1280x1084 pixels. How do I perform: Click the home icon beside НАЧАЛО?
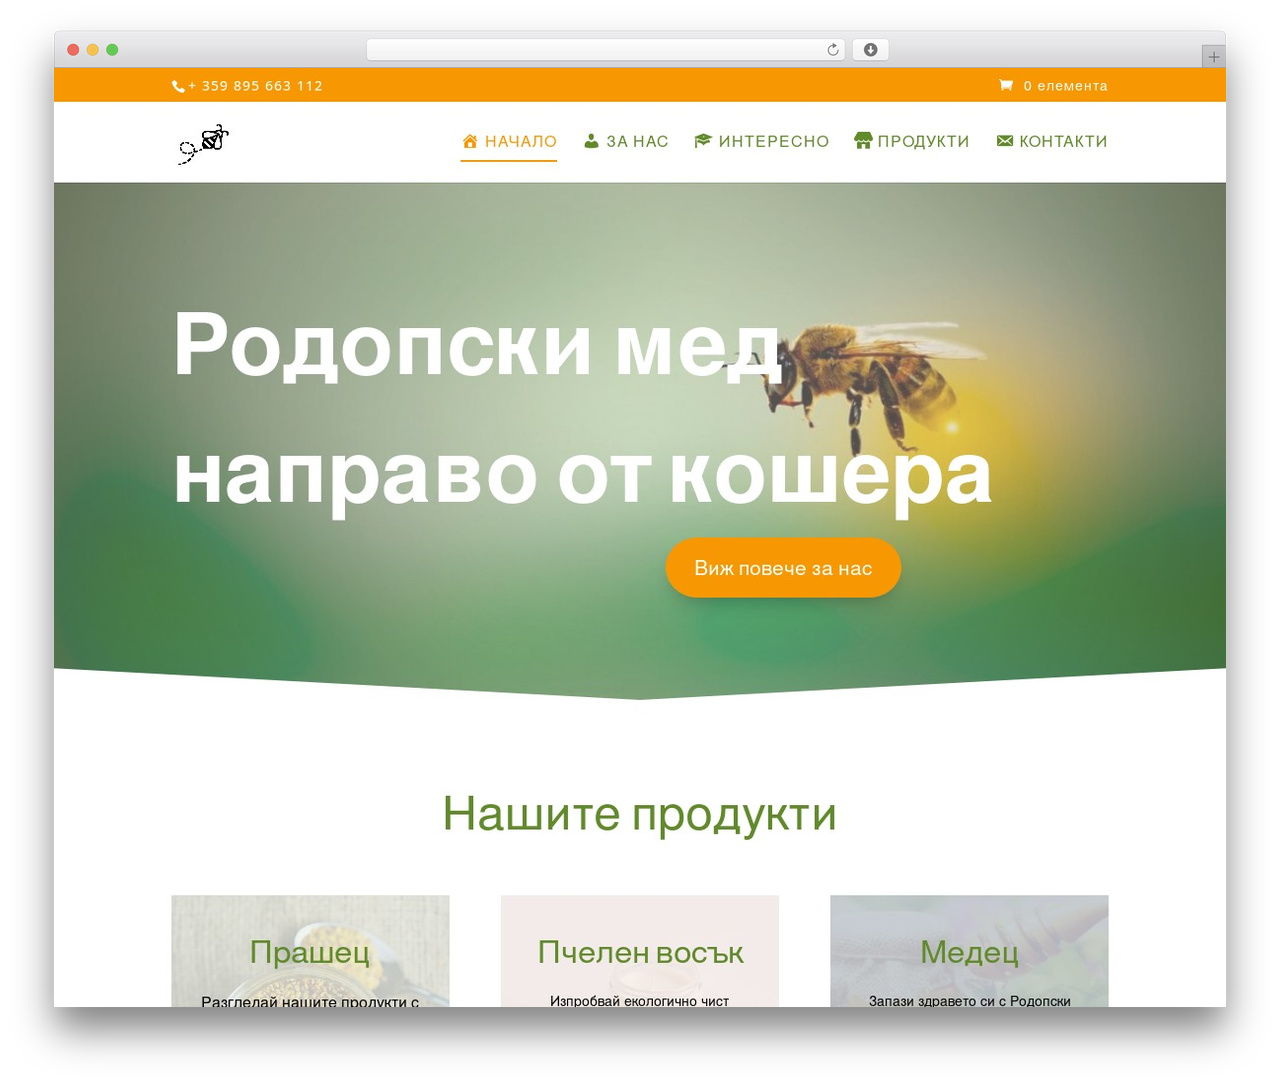pyautogui.click(x=470, y=141)
